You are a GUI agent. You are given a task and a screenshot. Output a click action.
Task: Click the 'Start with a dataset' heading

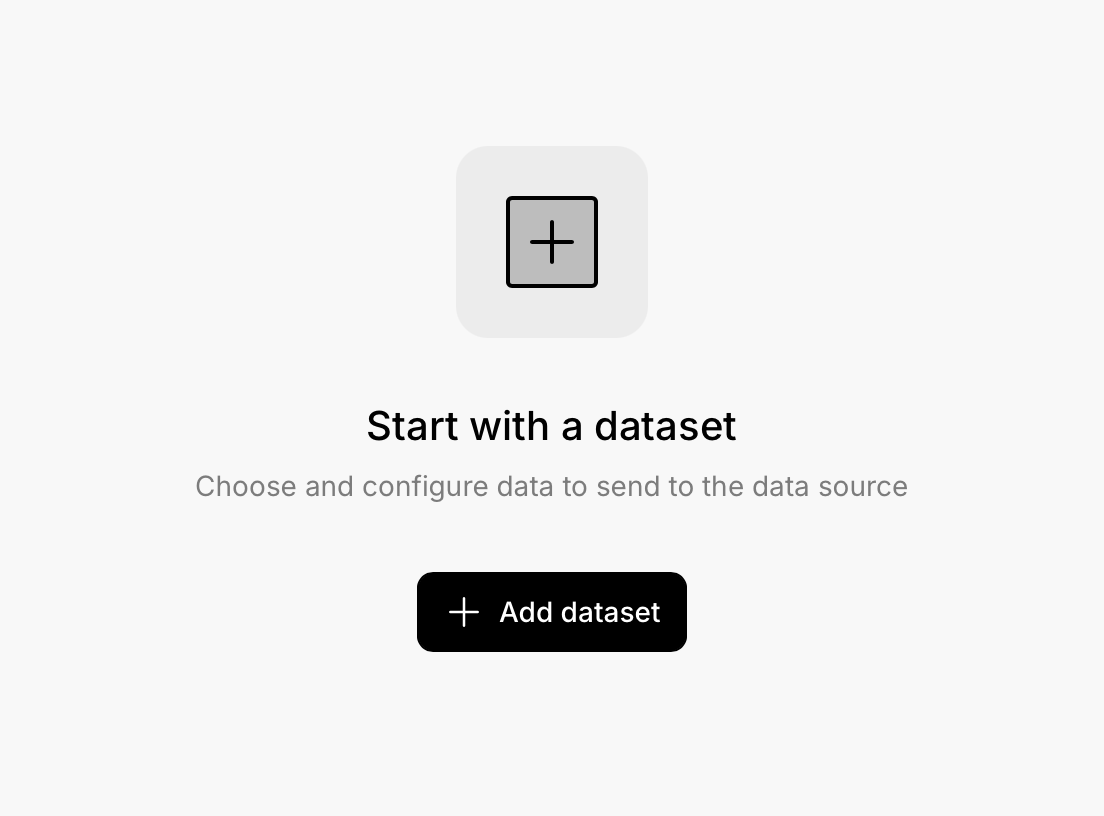click(551, 426)
